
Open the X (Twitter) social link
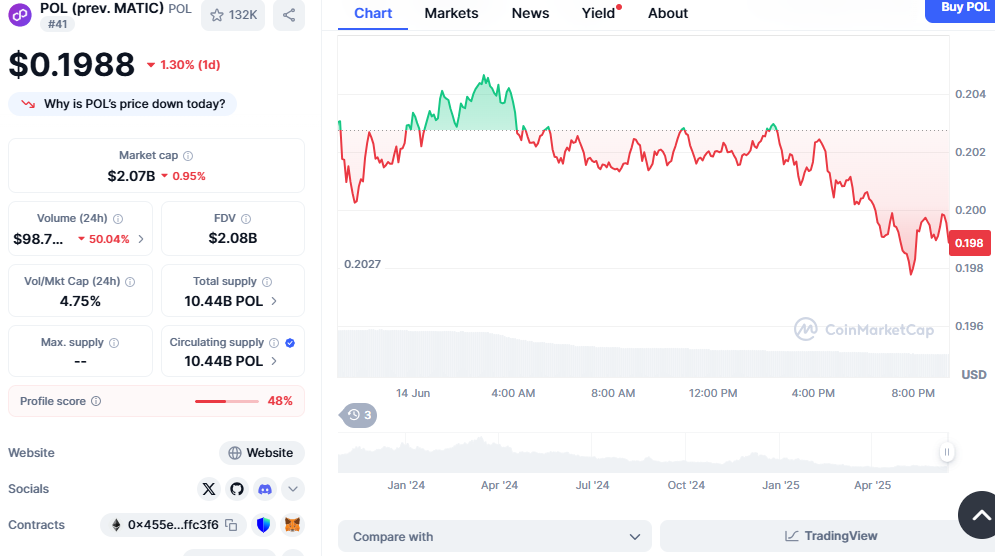pos(209,489)
